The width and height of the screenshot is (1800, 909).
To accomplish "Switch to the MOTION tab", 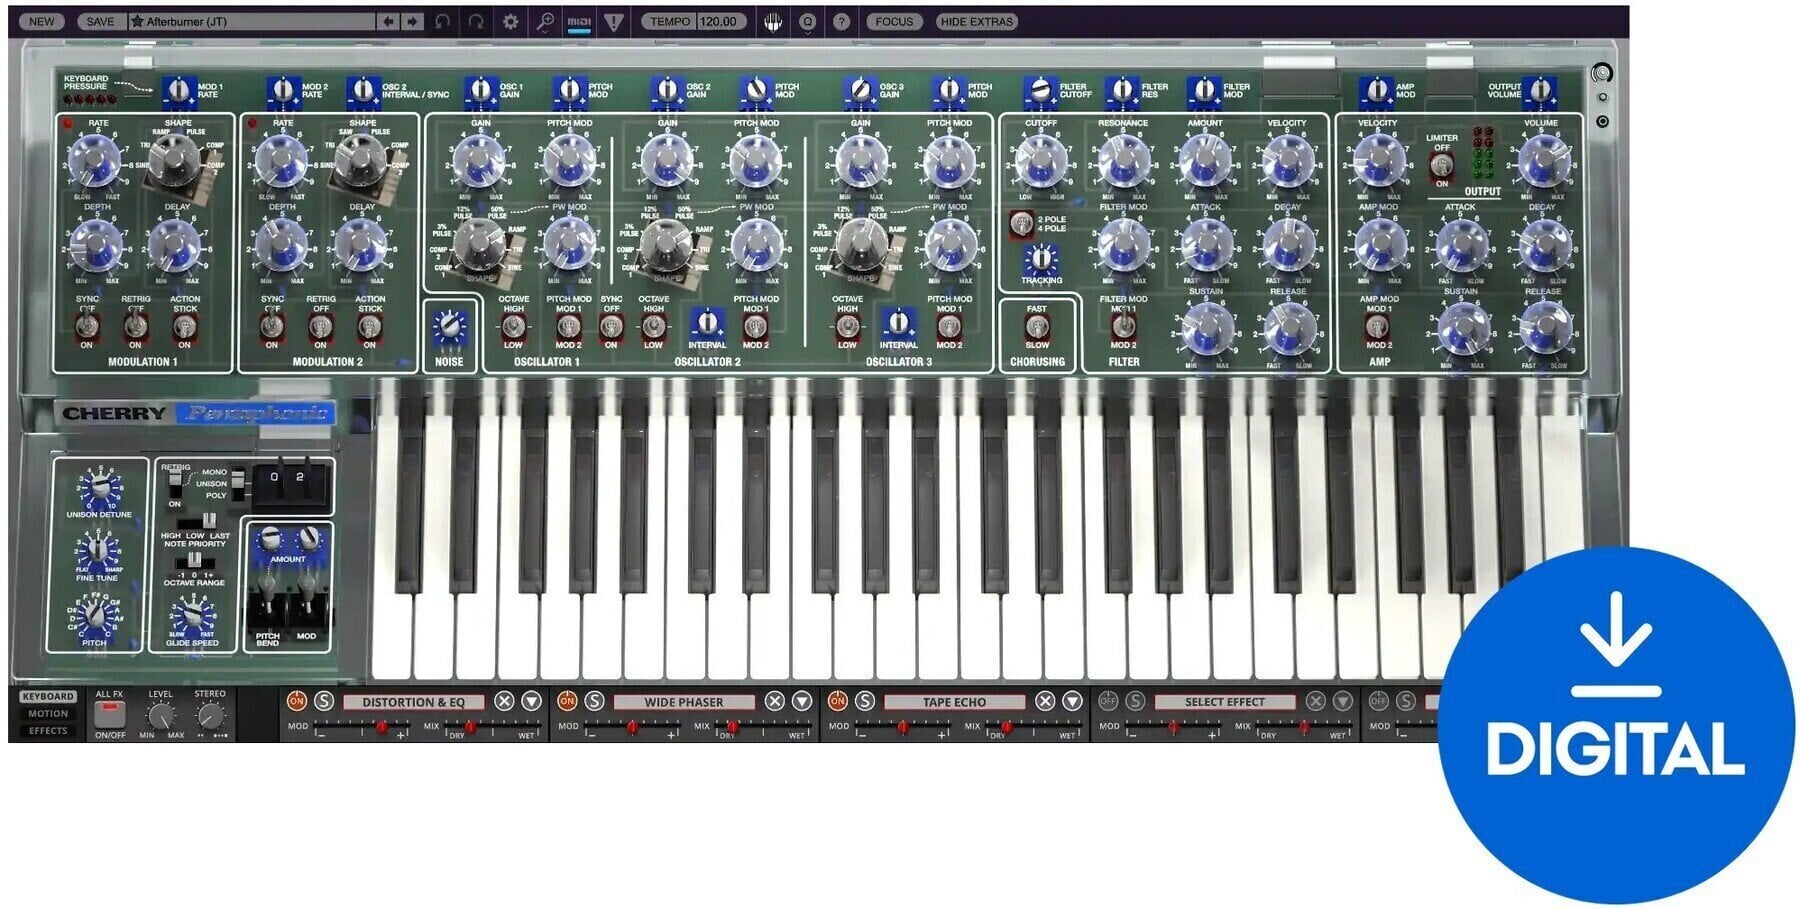I will (x=48, y=713).
